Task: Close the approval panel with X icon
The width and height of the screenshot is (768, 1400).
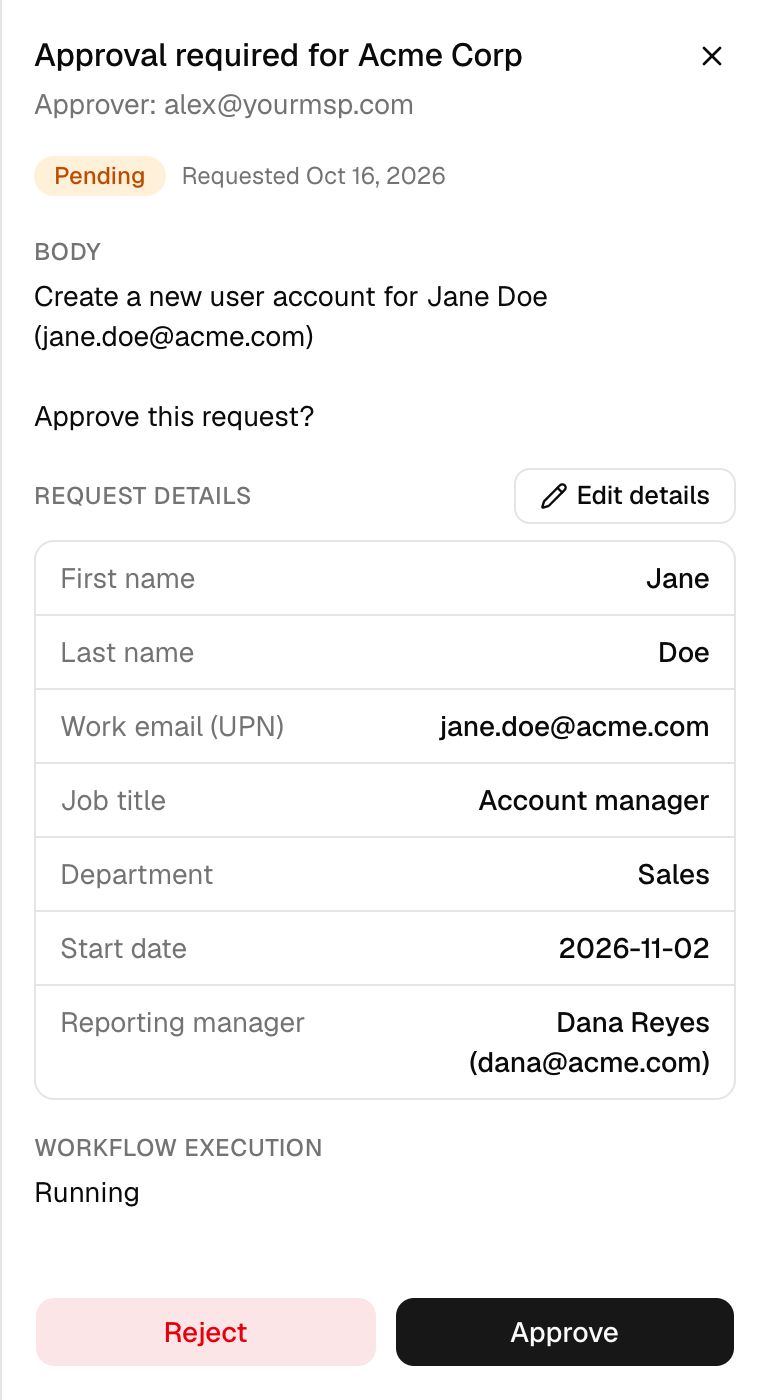Action: pyautogui.click(x=712, y=56)
